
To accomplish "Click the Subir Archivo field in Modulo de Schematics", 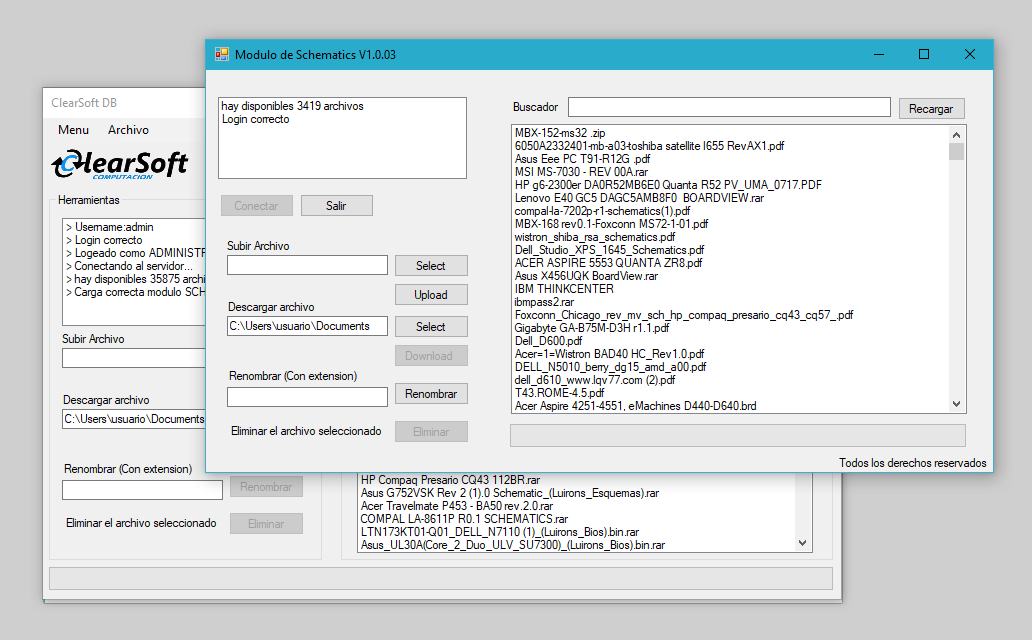I will coord(307,265).
